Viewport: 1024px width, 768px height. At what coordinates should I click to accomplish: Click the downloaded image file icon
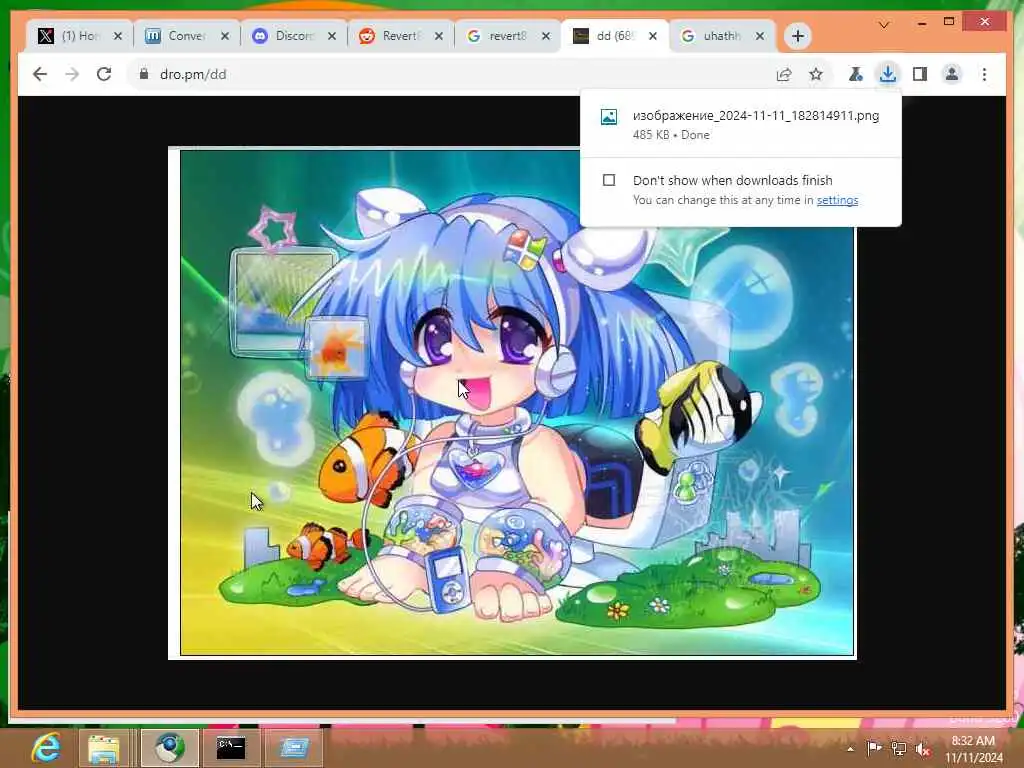click(x=609, y=117)
